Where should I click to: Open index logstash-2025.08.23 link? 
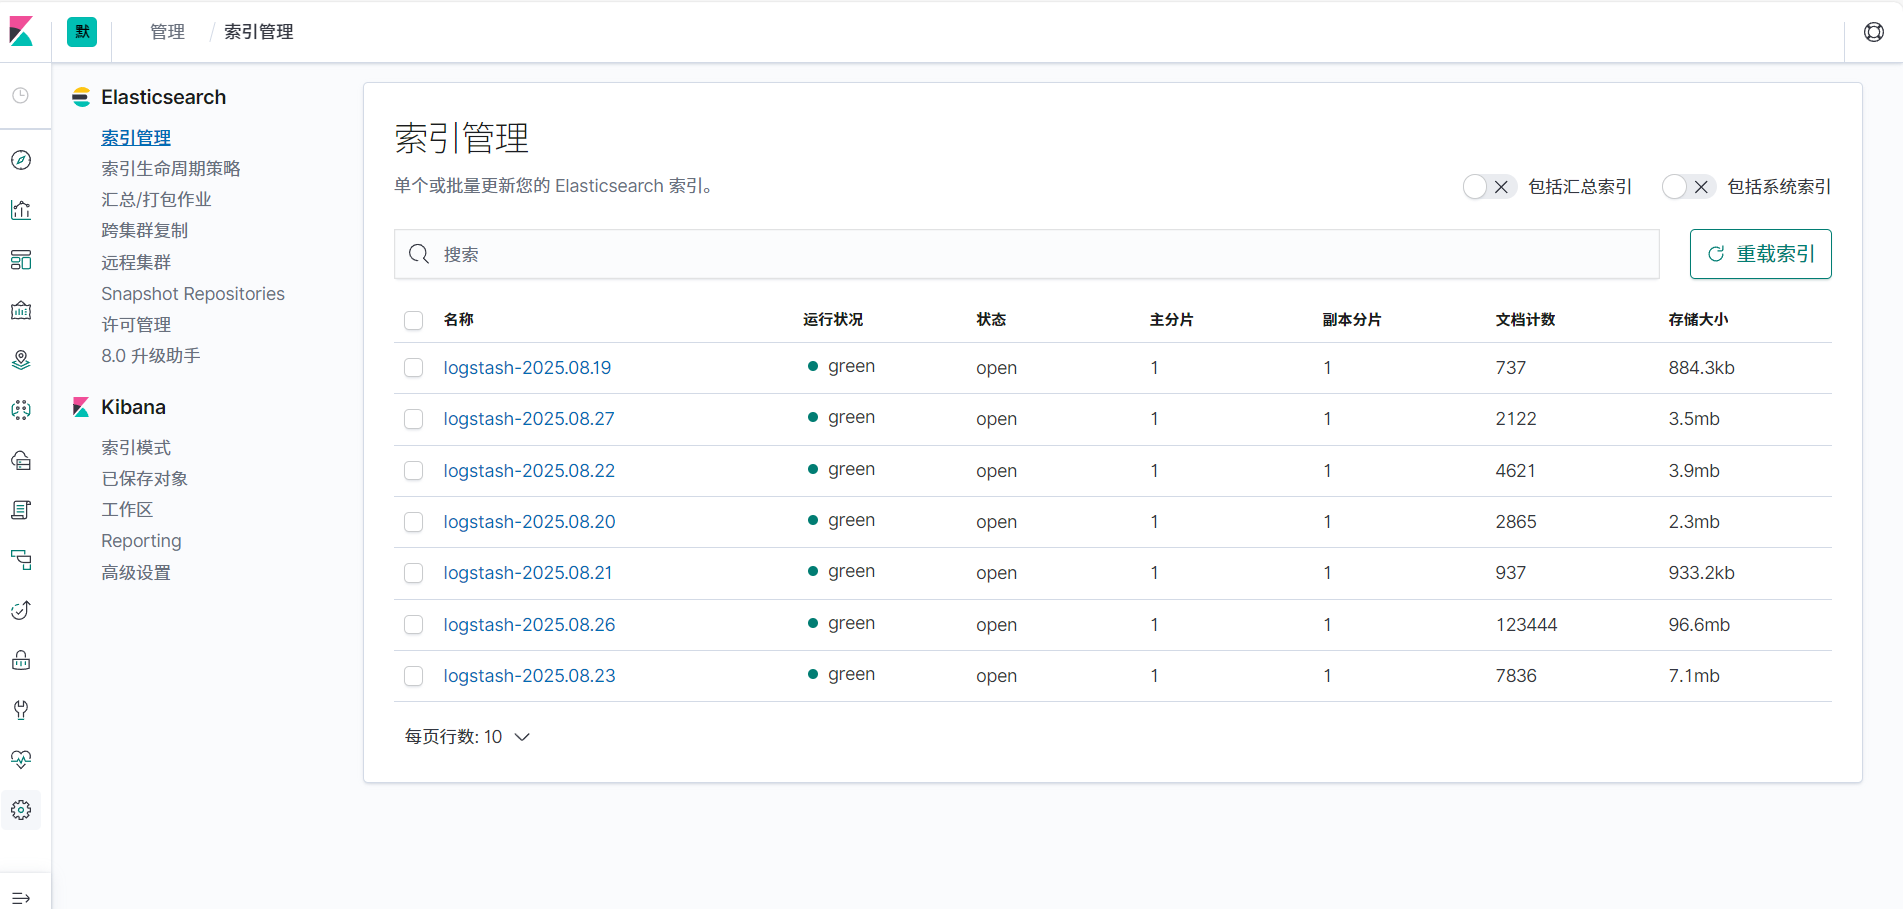(x=529, y=676)
